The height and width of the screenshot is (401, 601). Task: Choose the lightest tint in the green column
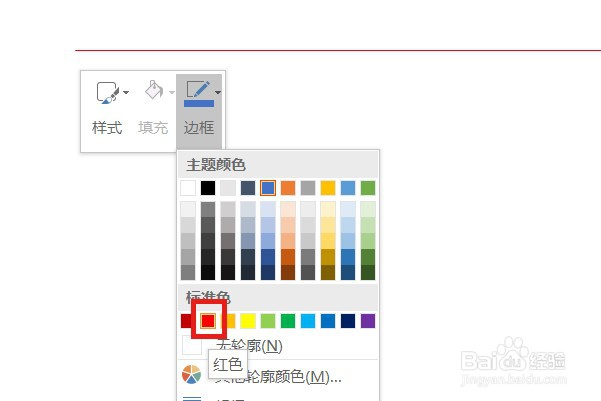click(368, 210)
